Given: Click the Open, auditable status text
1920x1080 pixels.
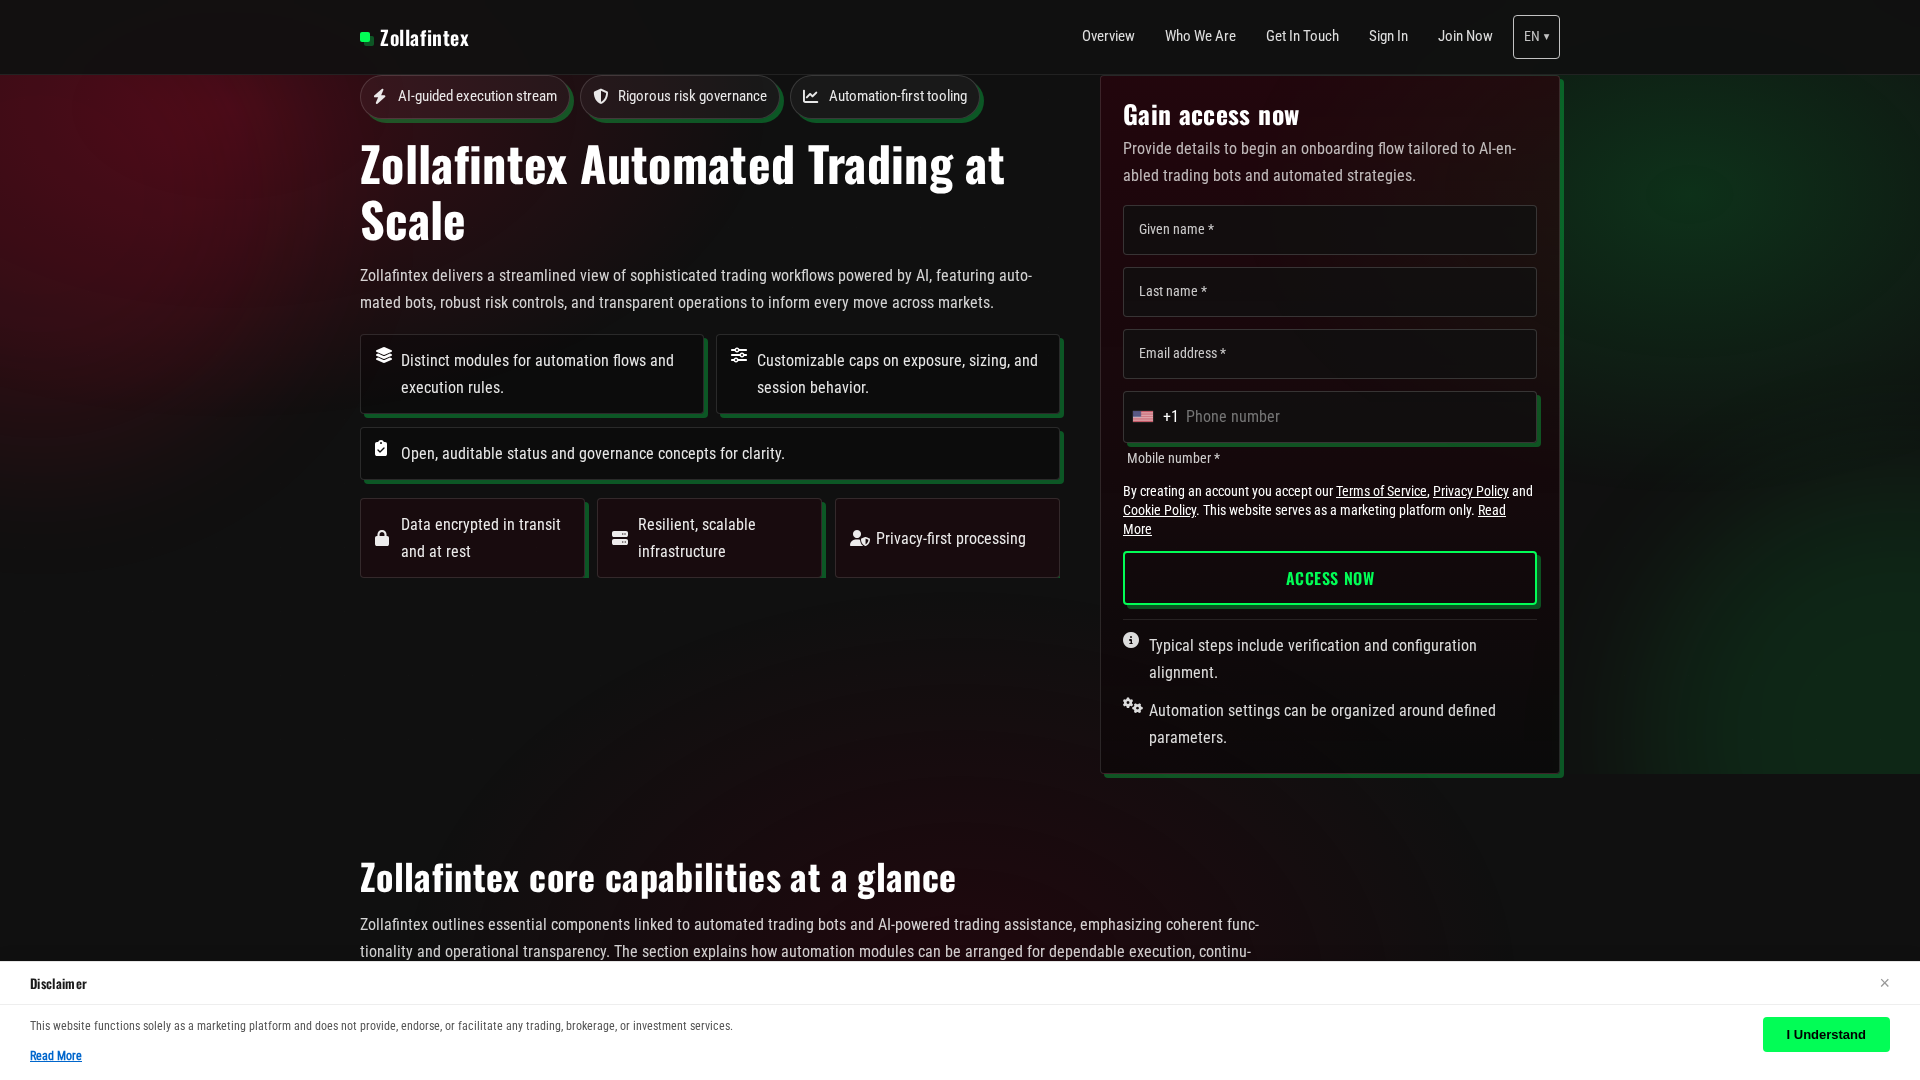Looking at the screenshot, I should pyautogui.click(x=593, y=454).
